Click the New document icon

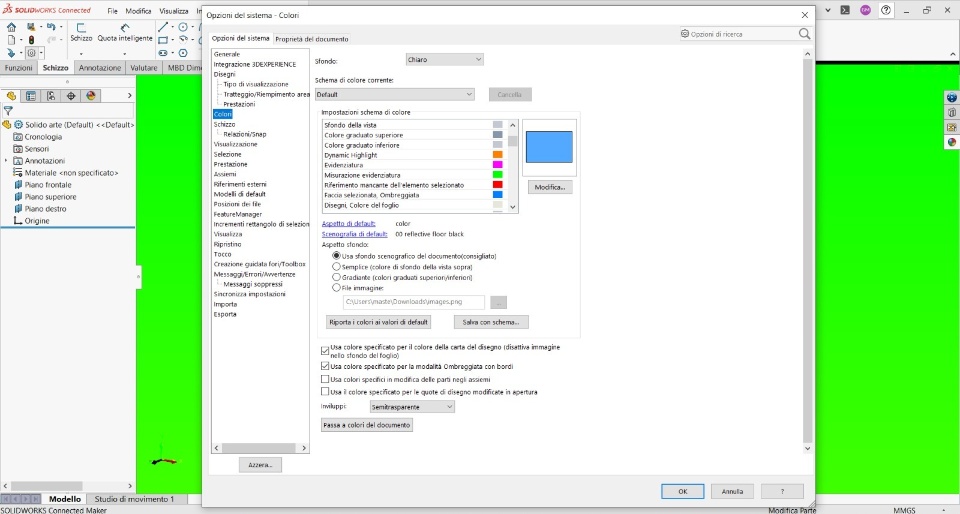11,40
